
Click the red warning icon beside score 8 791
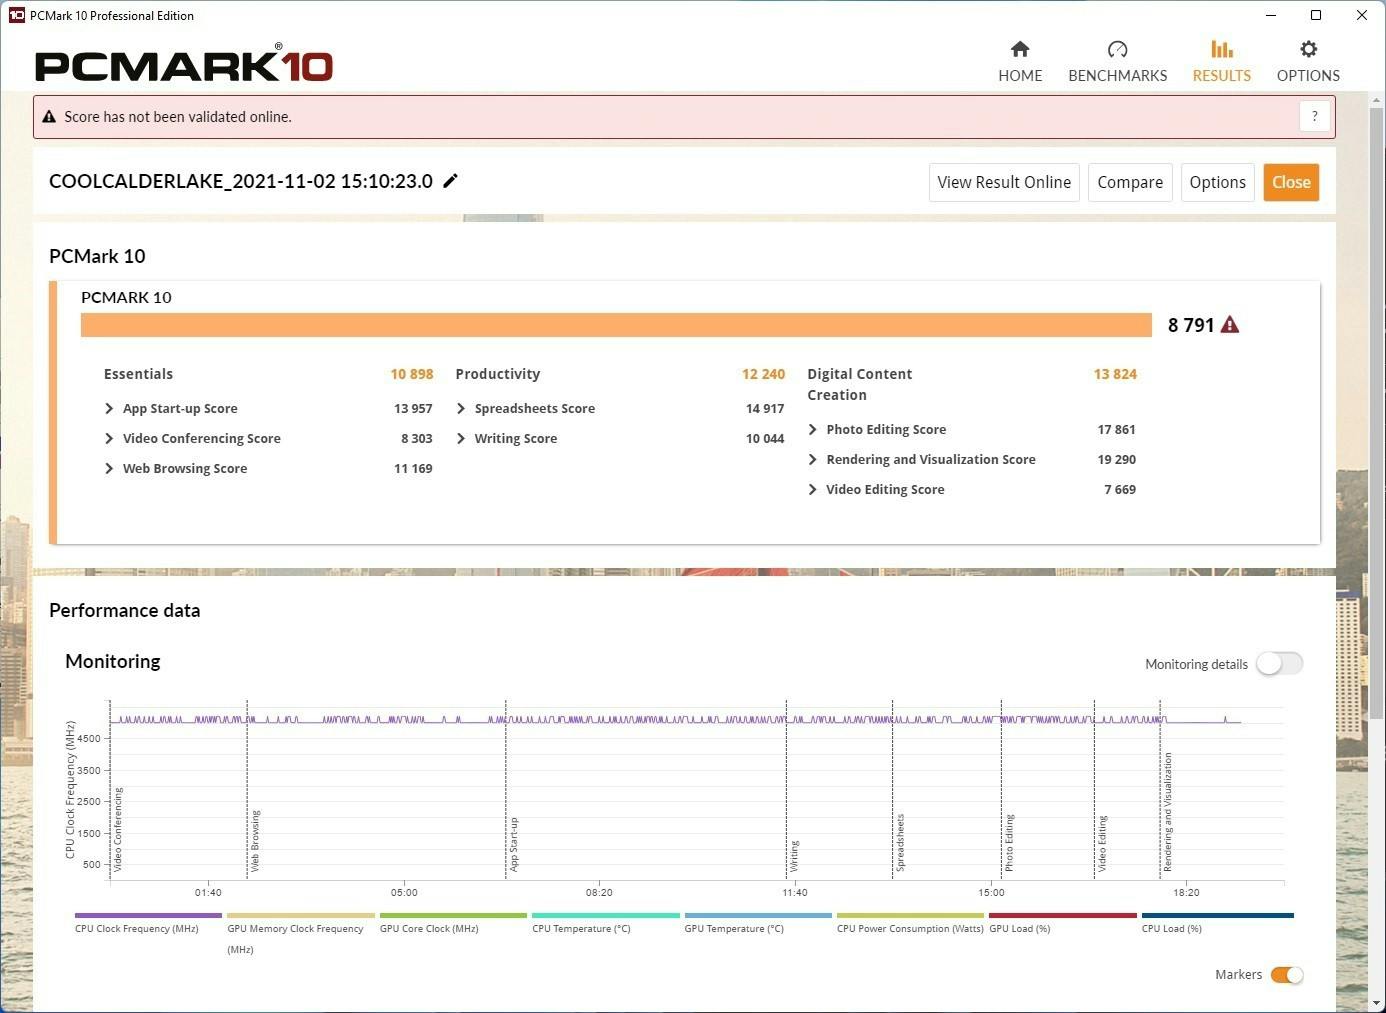tap(1230, 325)
